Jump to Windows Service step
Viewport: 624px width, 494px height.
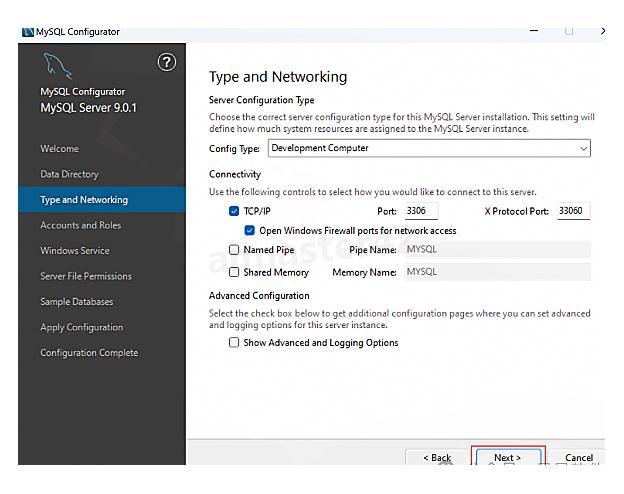(74, 251)
